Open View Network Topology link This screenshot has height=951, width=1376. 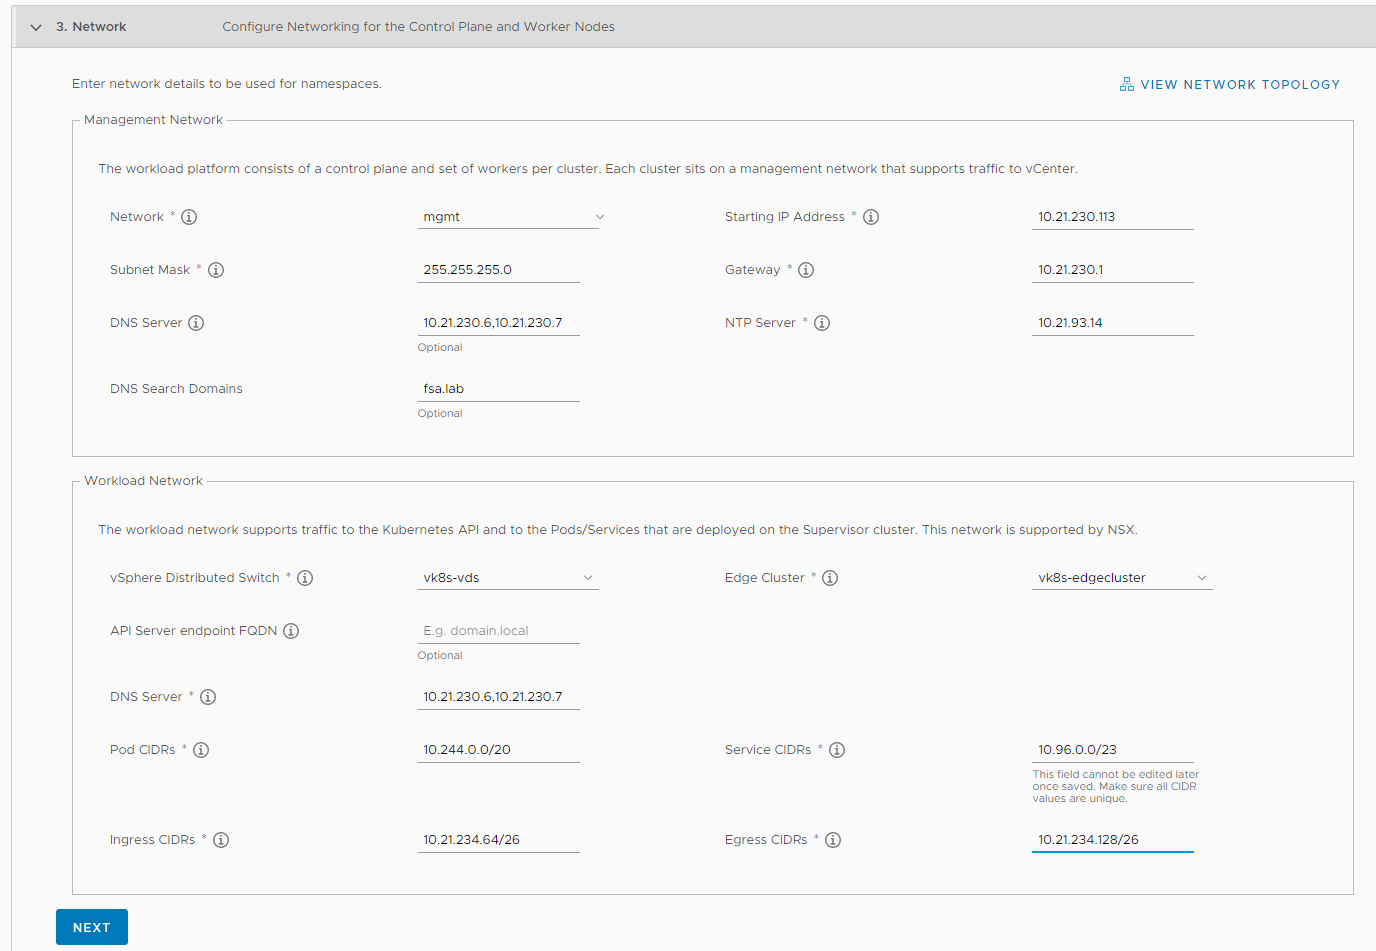(x=1230, y=85)
